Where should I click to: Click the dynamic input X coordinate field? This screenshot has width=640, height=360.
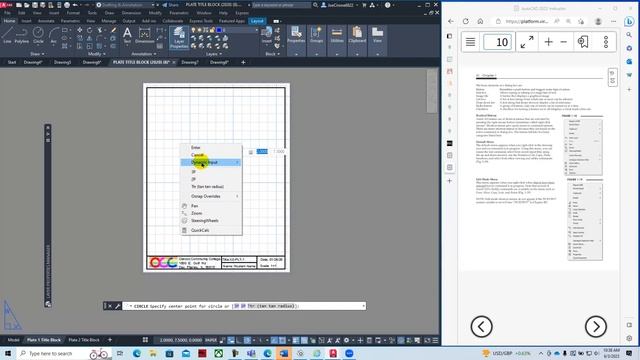click(x=262, y=151)
